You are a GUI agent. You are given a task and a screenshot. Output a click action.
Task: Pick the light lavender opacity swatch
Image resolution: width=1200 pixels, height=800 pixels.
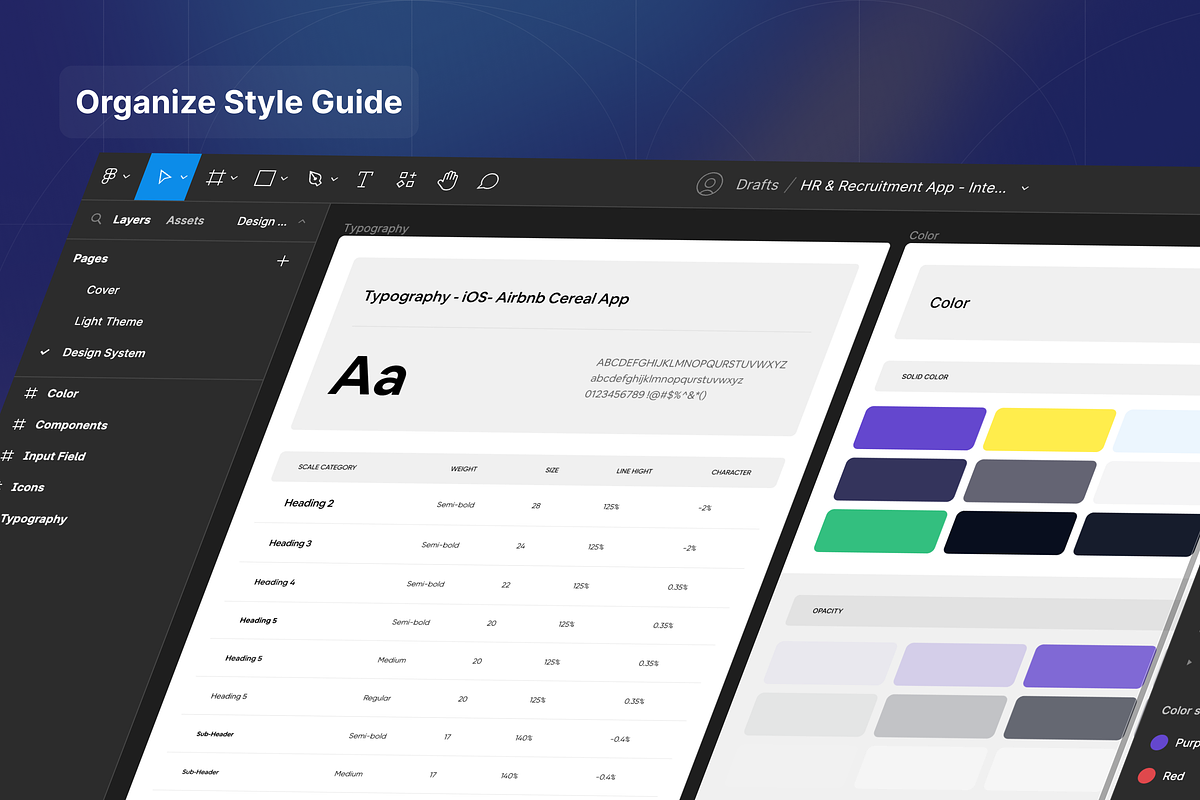tap(960, 665)
